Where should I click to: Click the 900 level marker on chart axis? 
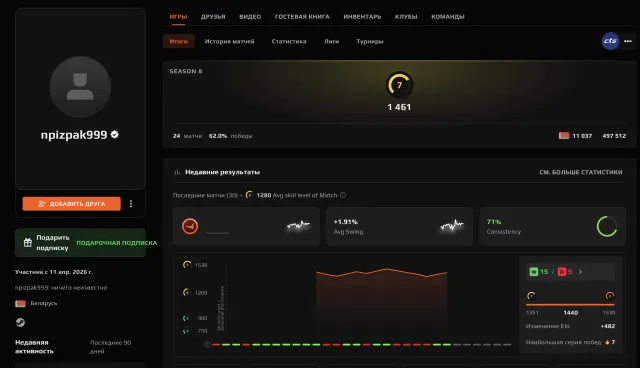pos(186,318)
